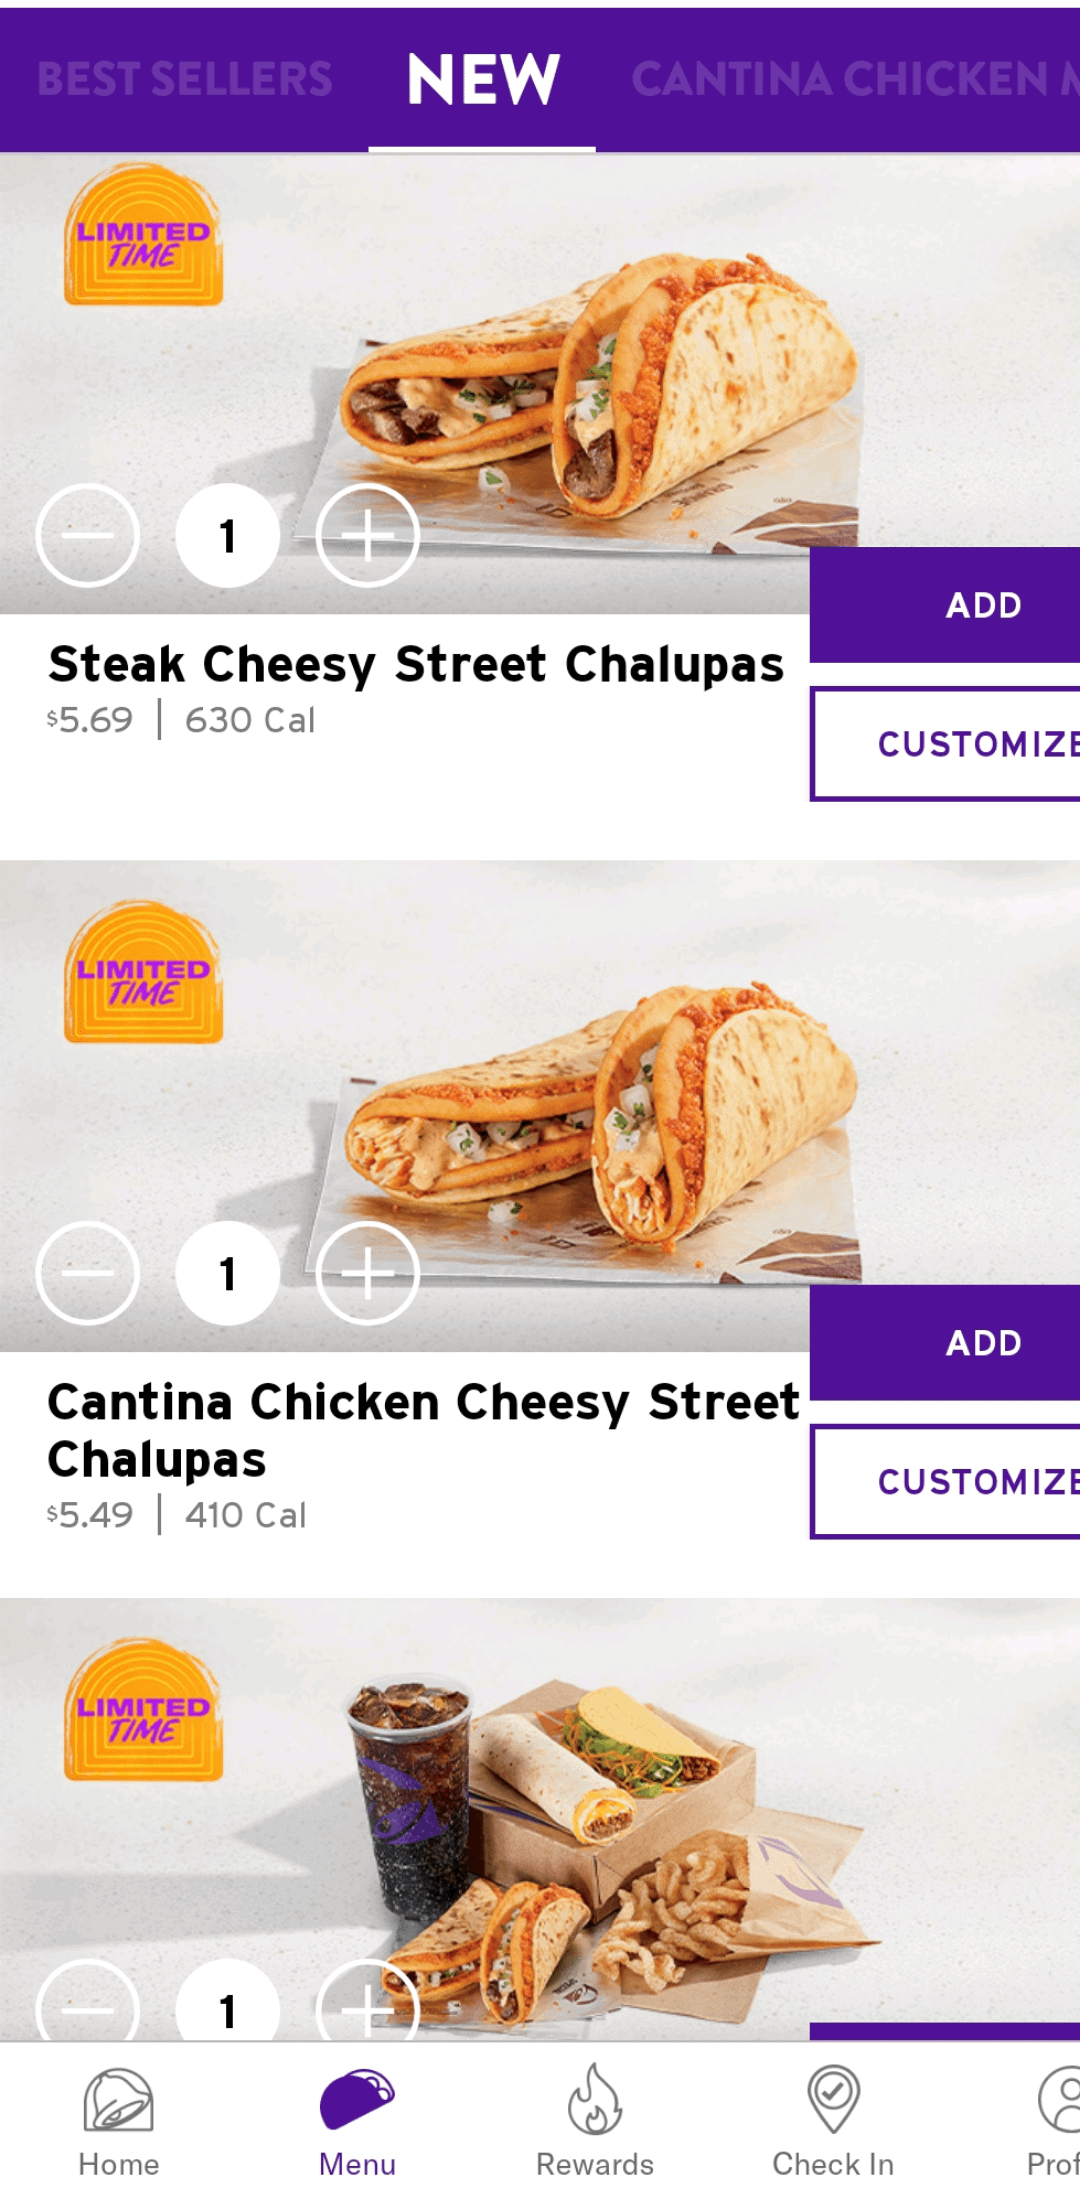Viewport: 1080px width, 2199px height.
Task: Open Rewards flame icon
Action: [595, 2098]
